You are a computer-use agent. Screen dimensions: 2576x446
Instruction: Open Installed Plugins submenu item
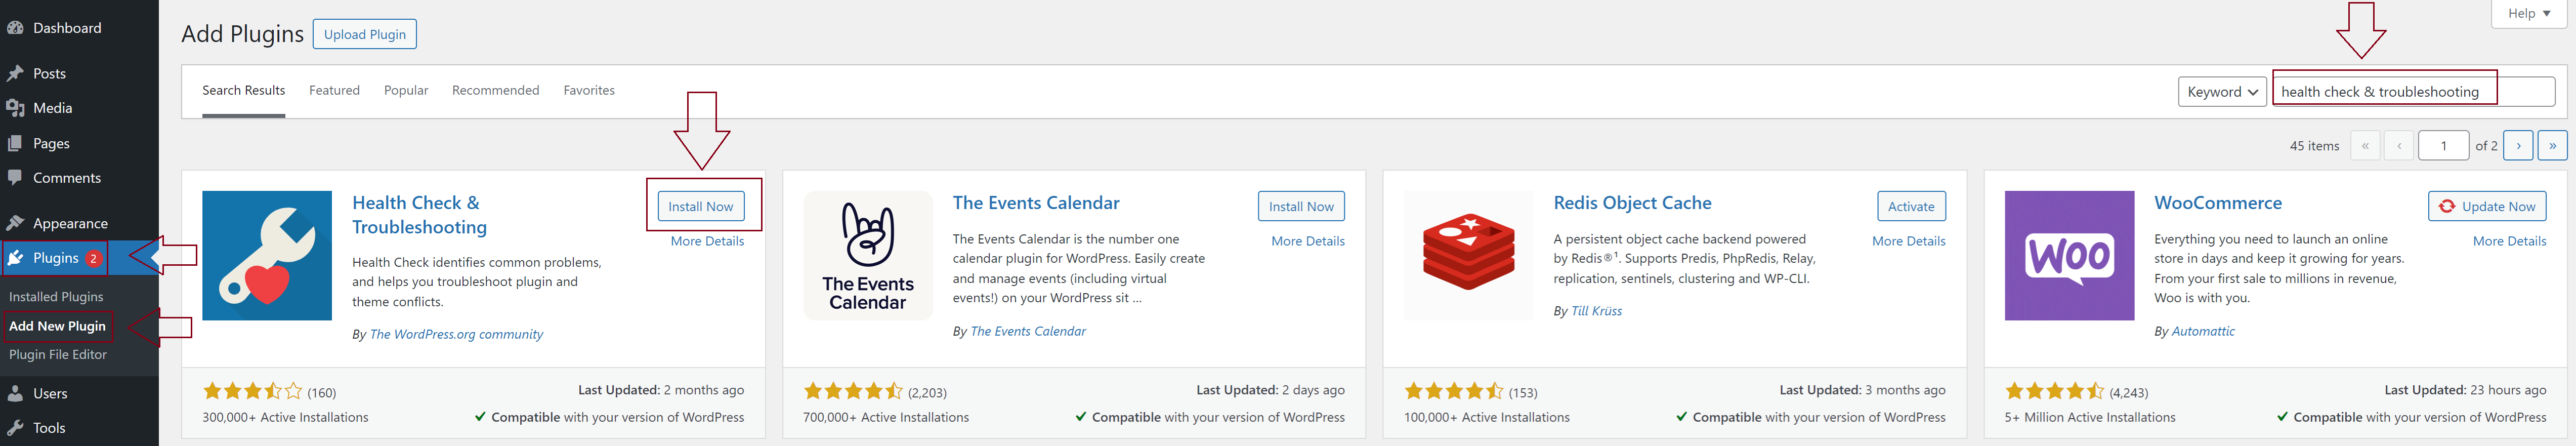point(56,297)
